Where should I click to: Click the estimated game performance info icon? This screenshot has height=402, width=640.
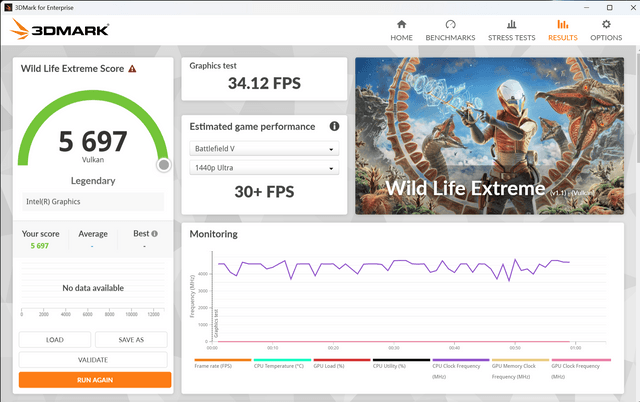click(334, 127)
